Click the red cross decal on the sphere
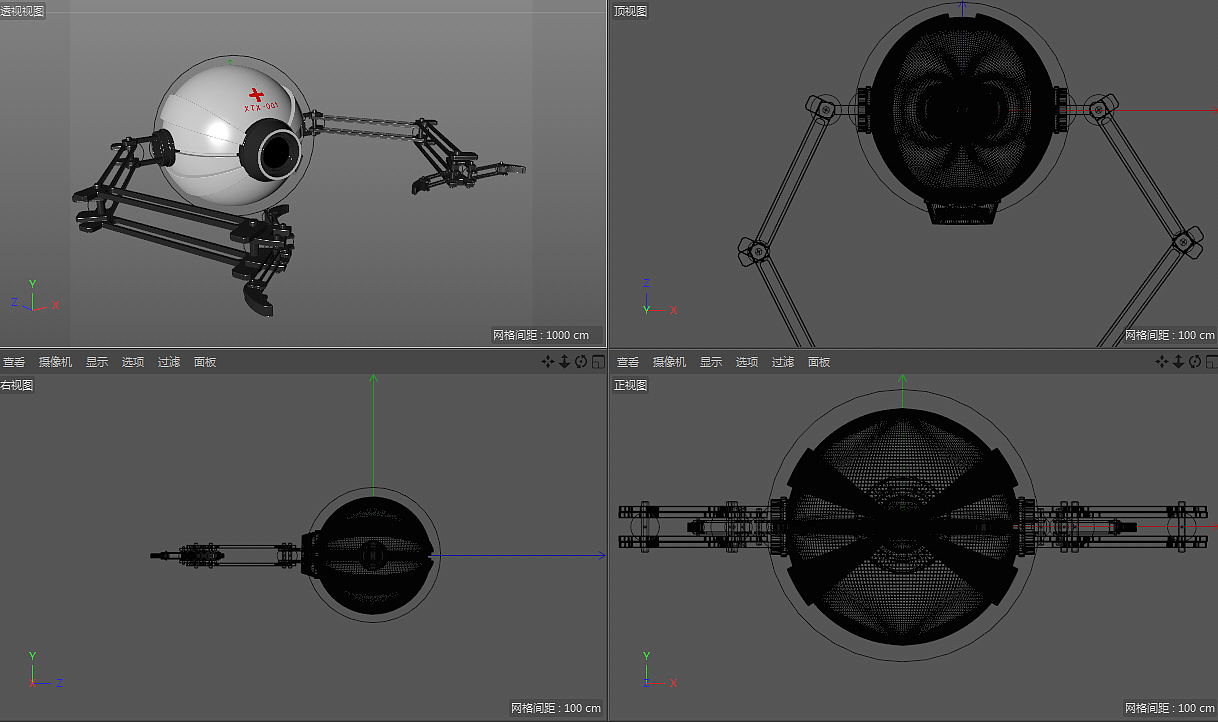The image size is (1218, 722). 257,94
